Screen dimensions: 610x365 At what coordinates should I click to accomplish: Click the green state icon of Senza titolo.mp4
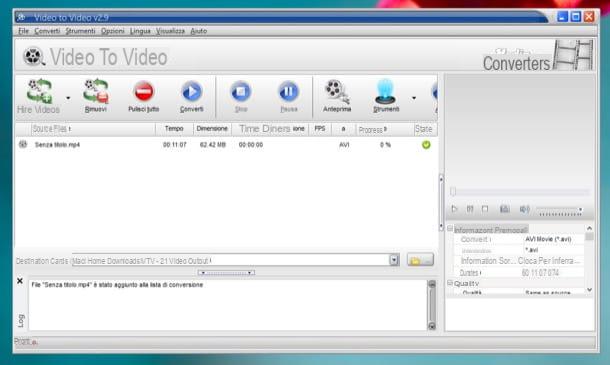[426, 145]
